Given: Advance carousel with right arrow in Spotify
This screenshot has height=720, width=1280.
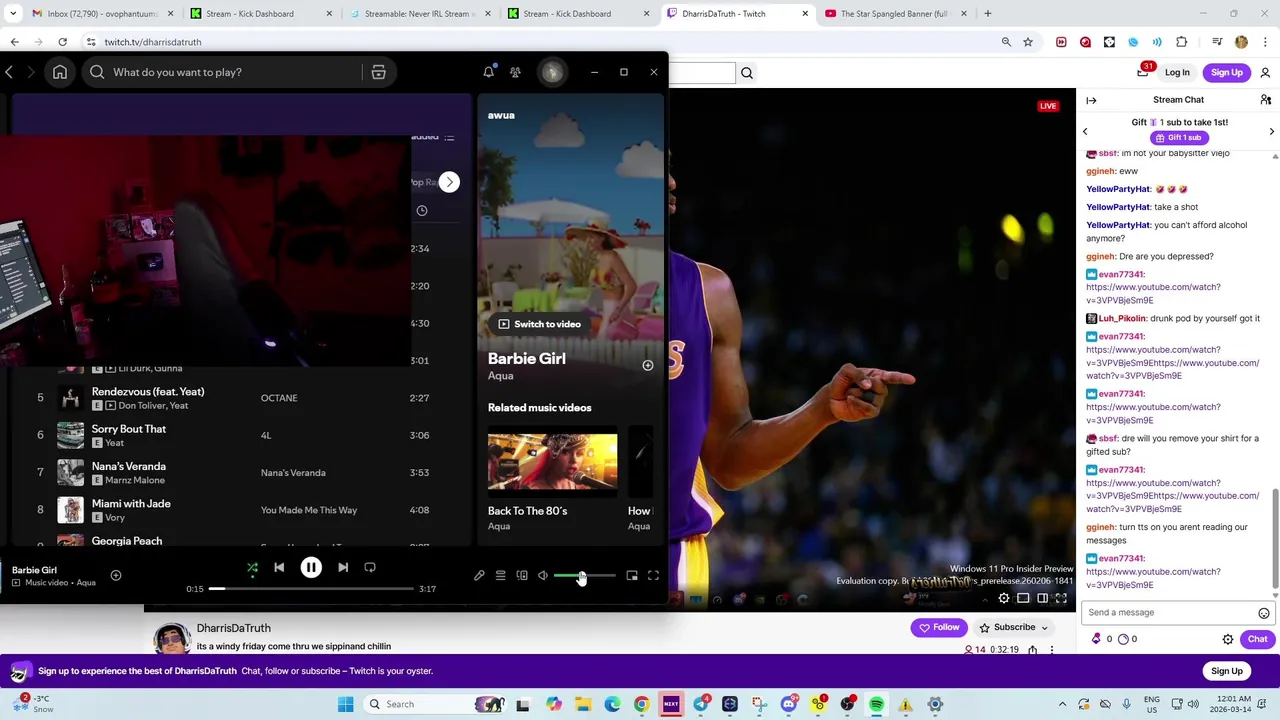Looking at the screenshot, I should 449,182.
